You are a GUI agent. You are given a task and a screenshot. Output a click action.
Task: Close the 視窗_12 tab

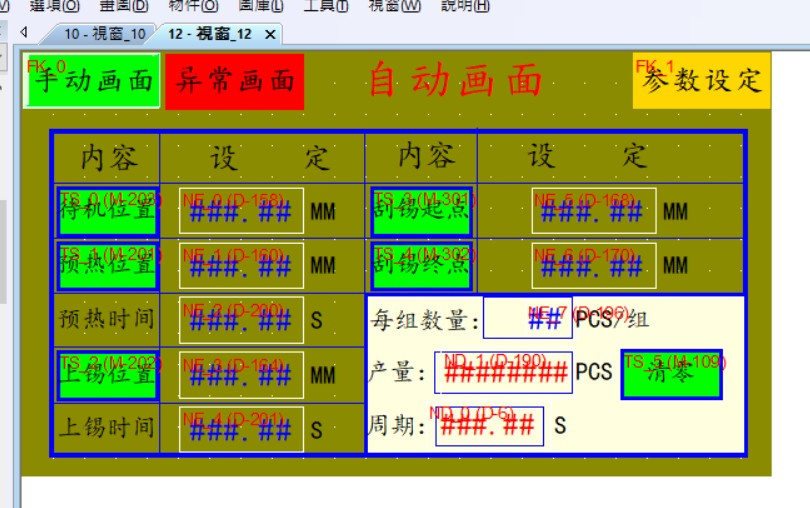[x=270, y=34]
